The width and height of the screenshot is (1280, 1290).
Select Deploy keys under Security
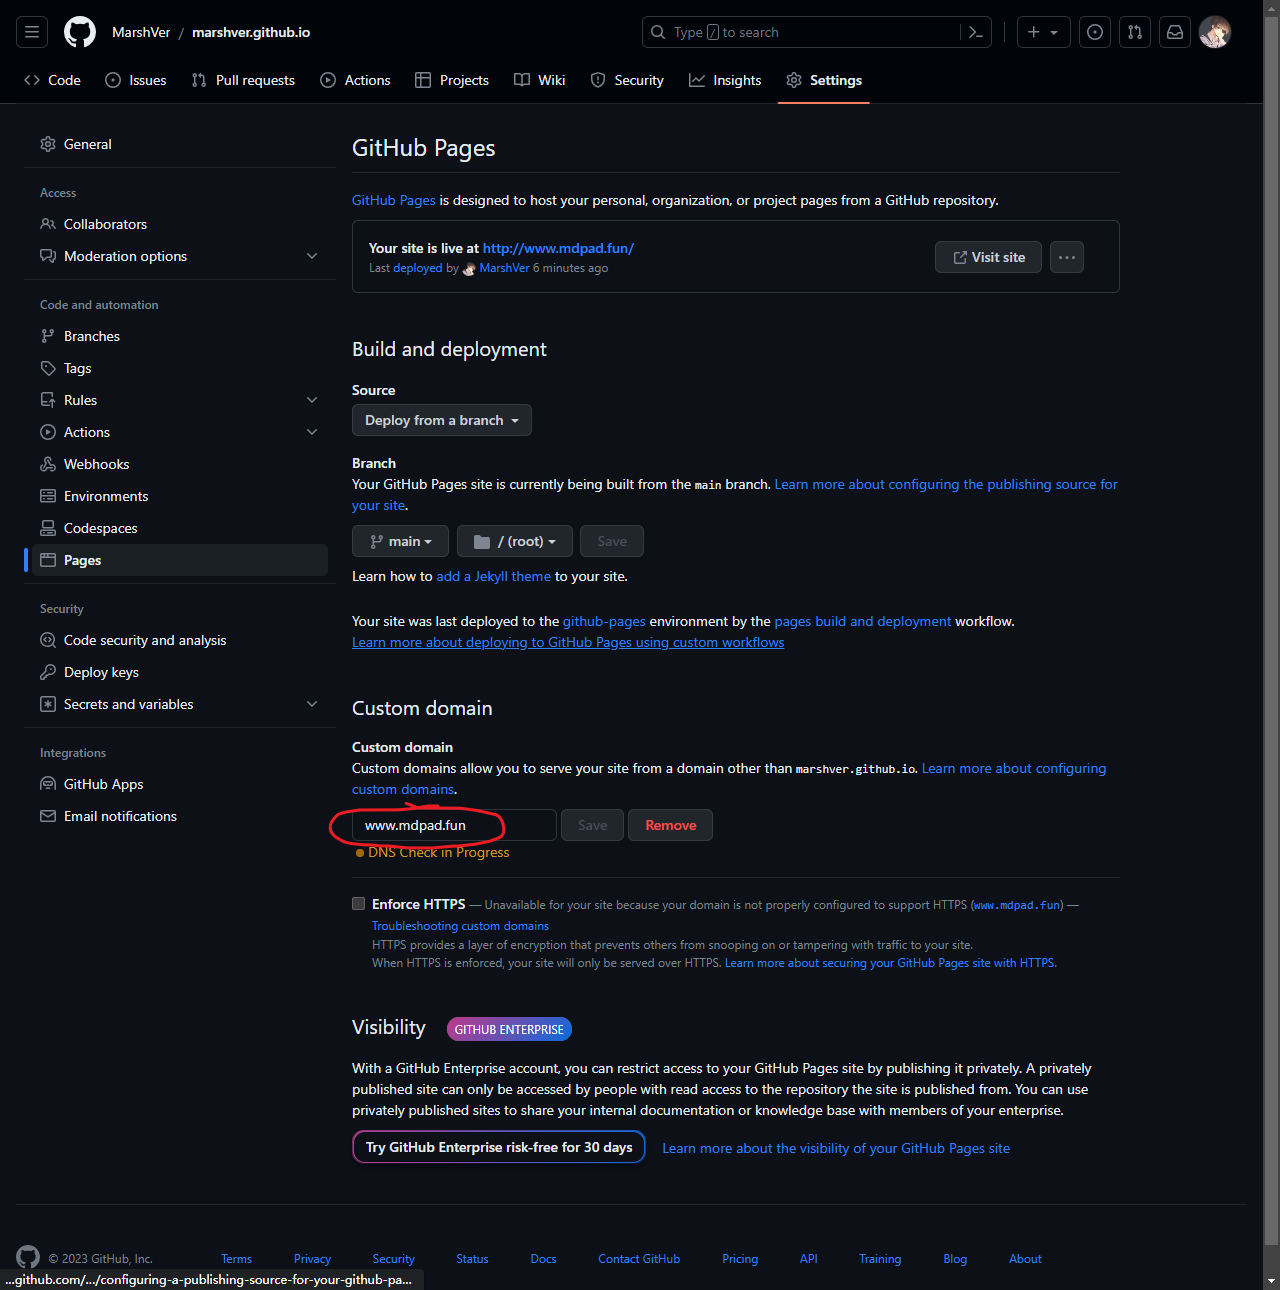pyautogui.click(x=100, y=672)
